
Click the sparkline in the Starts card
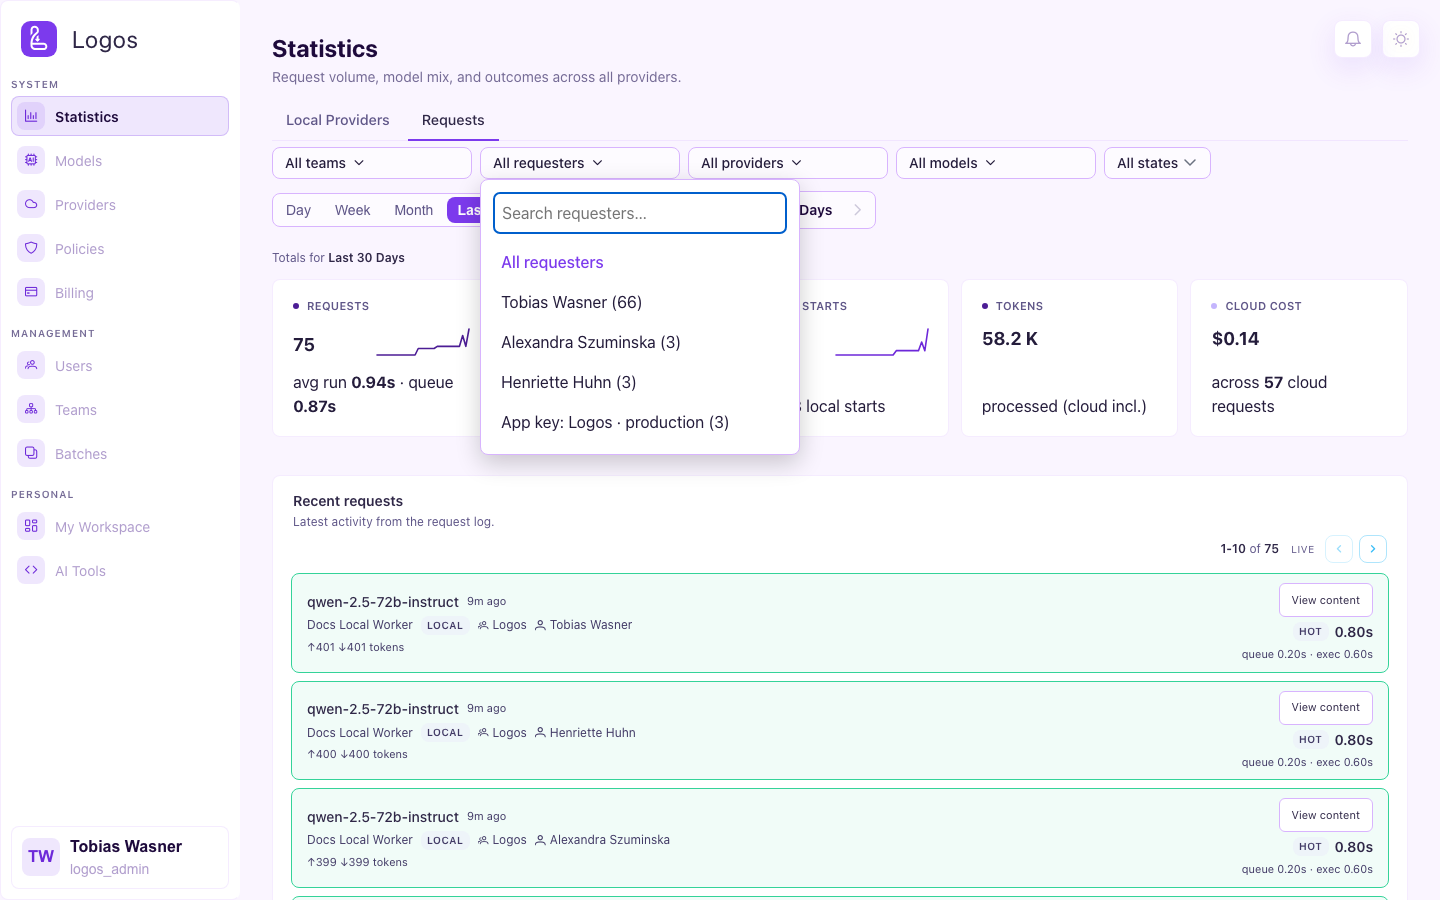(882, 342)
